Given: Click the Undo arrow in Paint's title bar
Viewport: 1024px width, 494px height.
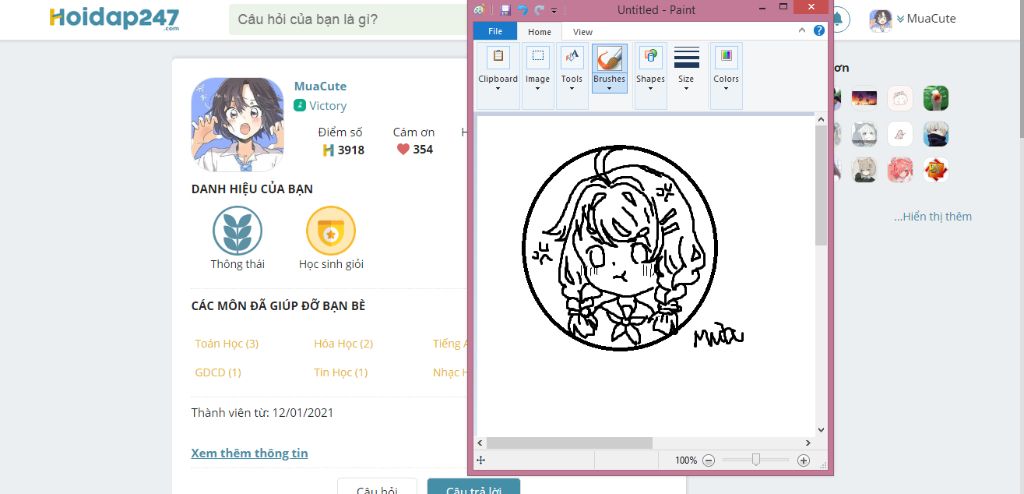Looking at the screenshot, I should click(522, 9).
